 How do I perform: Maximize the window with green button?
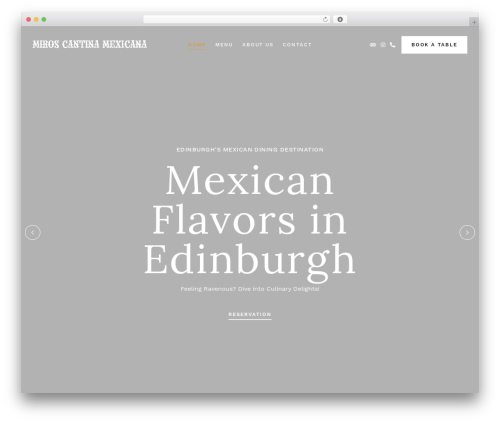[x=44, y=20]
